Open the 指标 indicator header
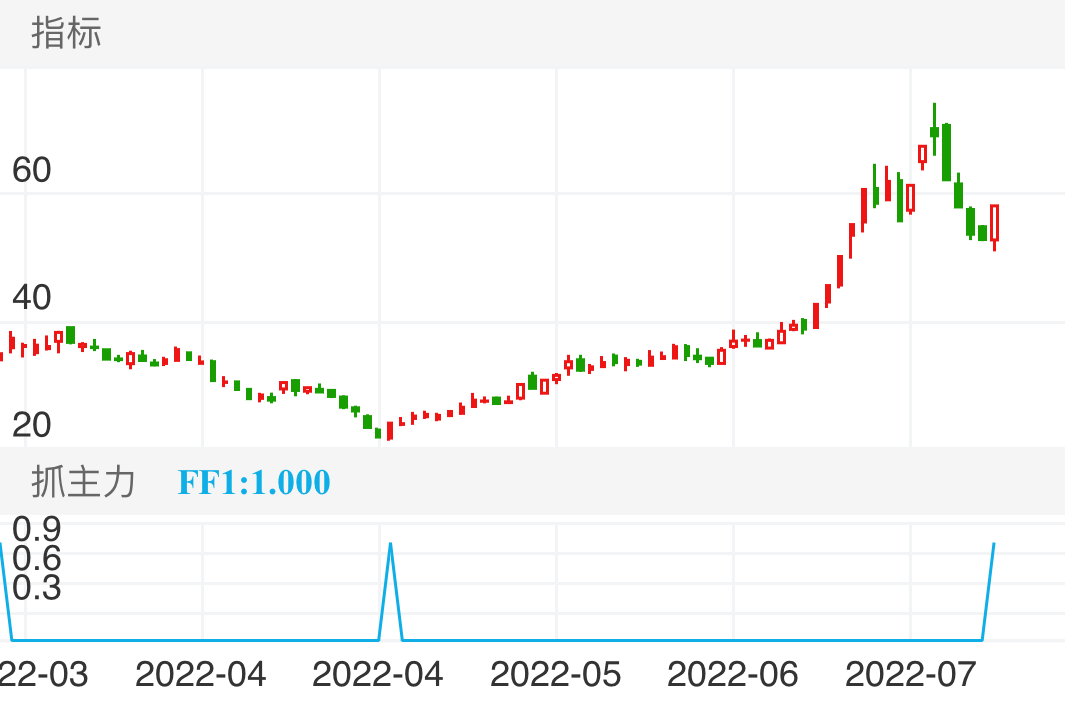 [x=67, y=33]
